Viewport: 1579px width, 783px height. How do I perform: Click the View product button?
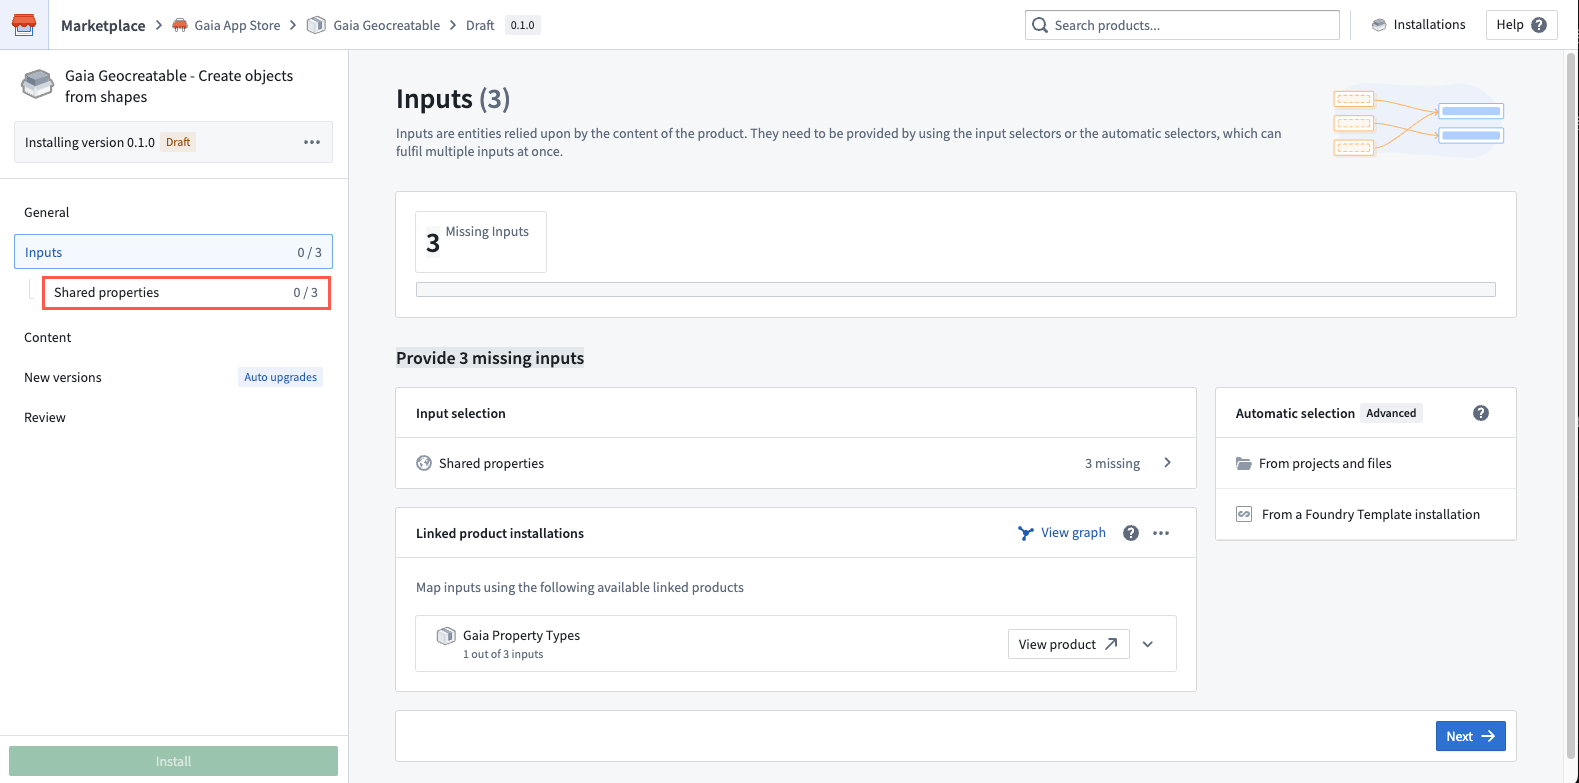1069,644
